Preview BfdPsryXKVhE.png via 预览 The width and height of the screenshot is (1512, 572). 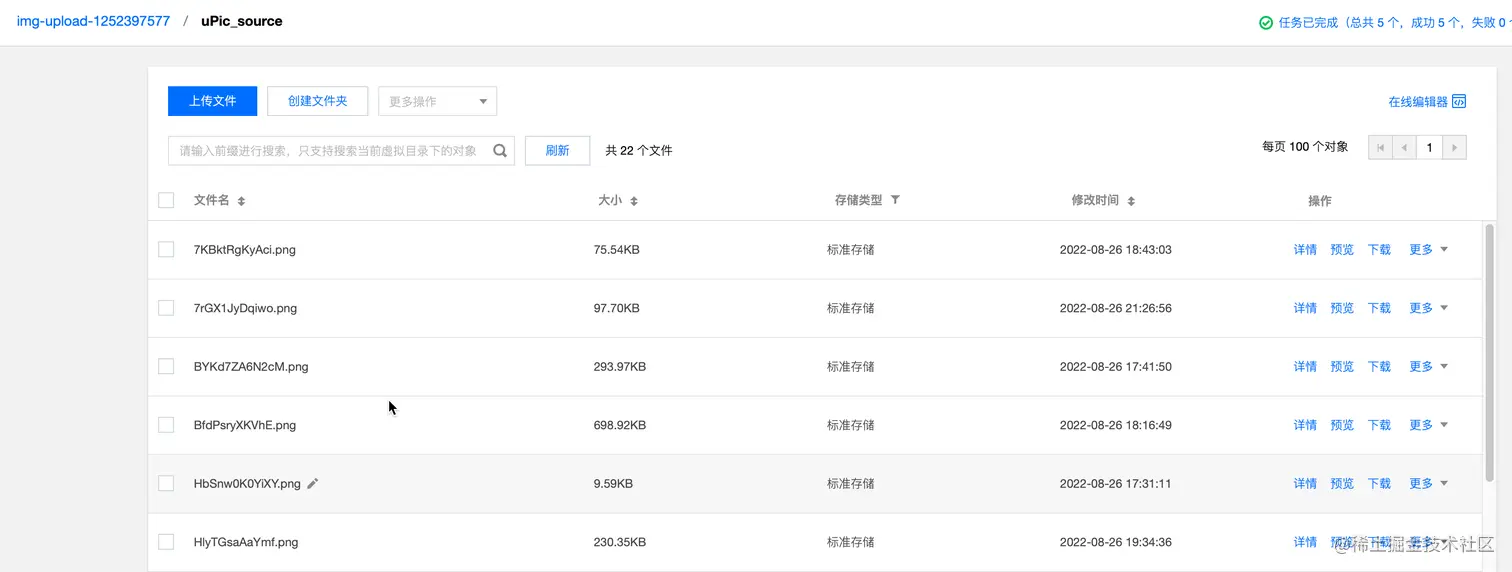tap(1342, 425)
